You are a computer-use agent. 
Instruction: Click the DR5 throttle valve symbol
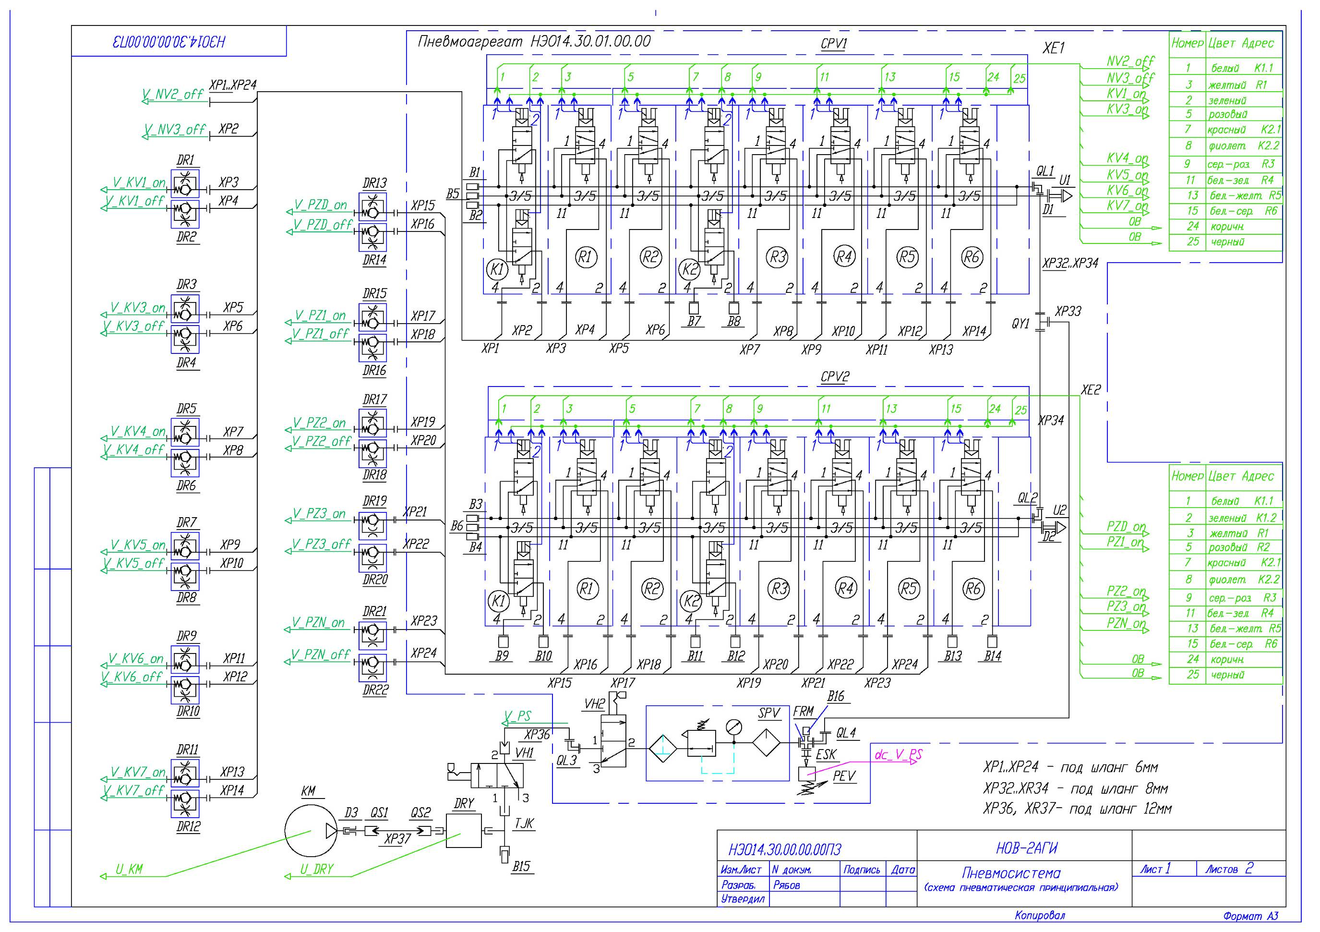click(x=185, y=433)
